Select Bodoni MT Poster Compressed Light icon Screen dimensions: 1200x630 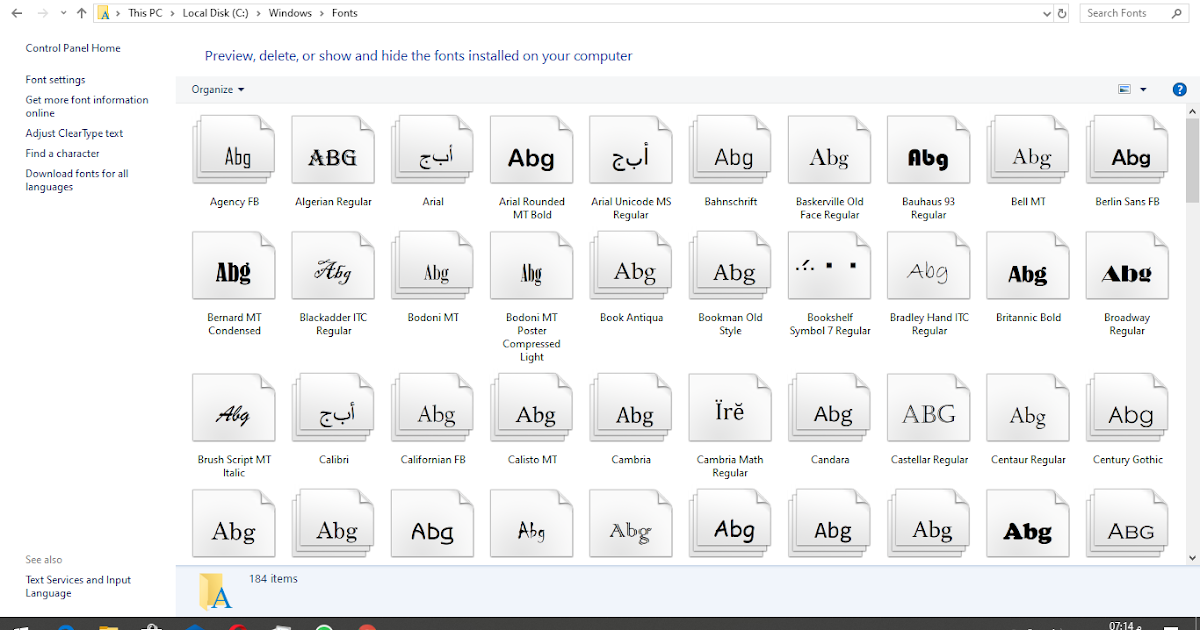[x=532, y=266]
